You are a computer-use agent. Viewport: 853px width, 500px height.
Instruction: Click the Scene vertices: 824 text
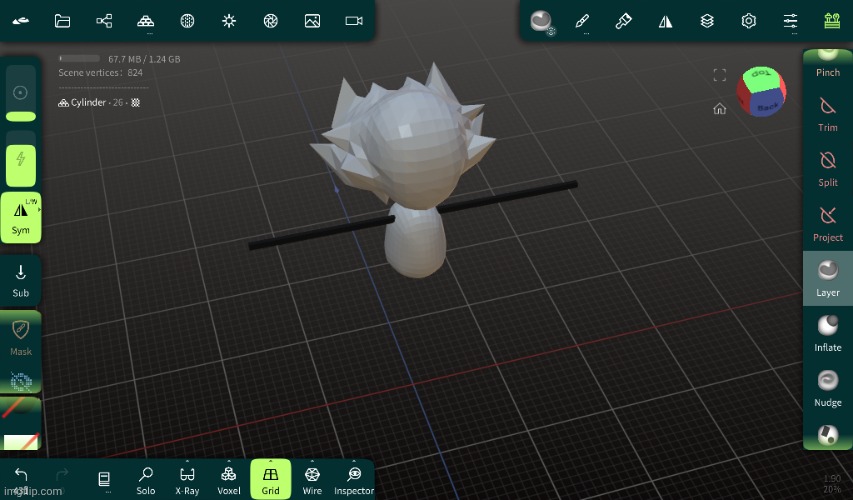pyautogui.click(x=101, y=72)
